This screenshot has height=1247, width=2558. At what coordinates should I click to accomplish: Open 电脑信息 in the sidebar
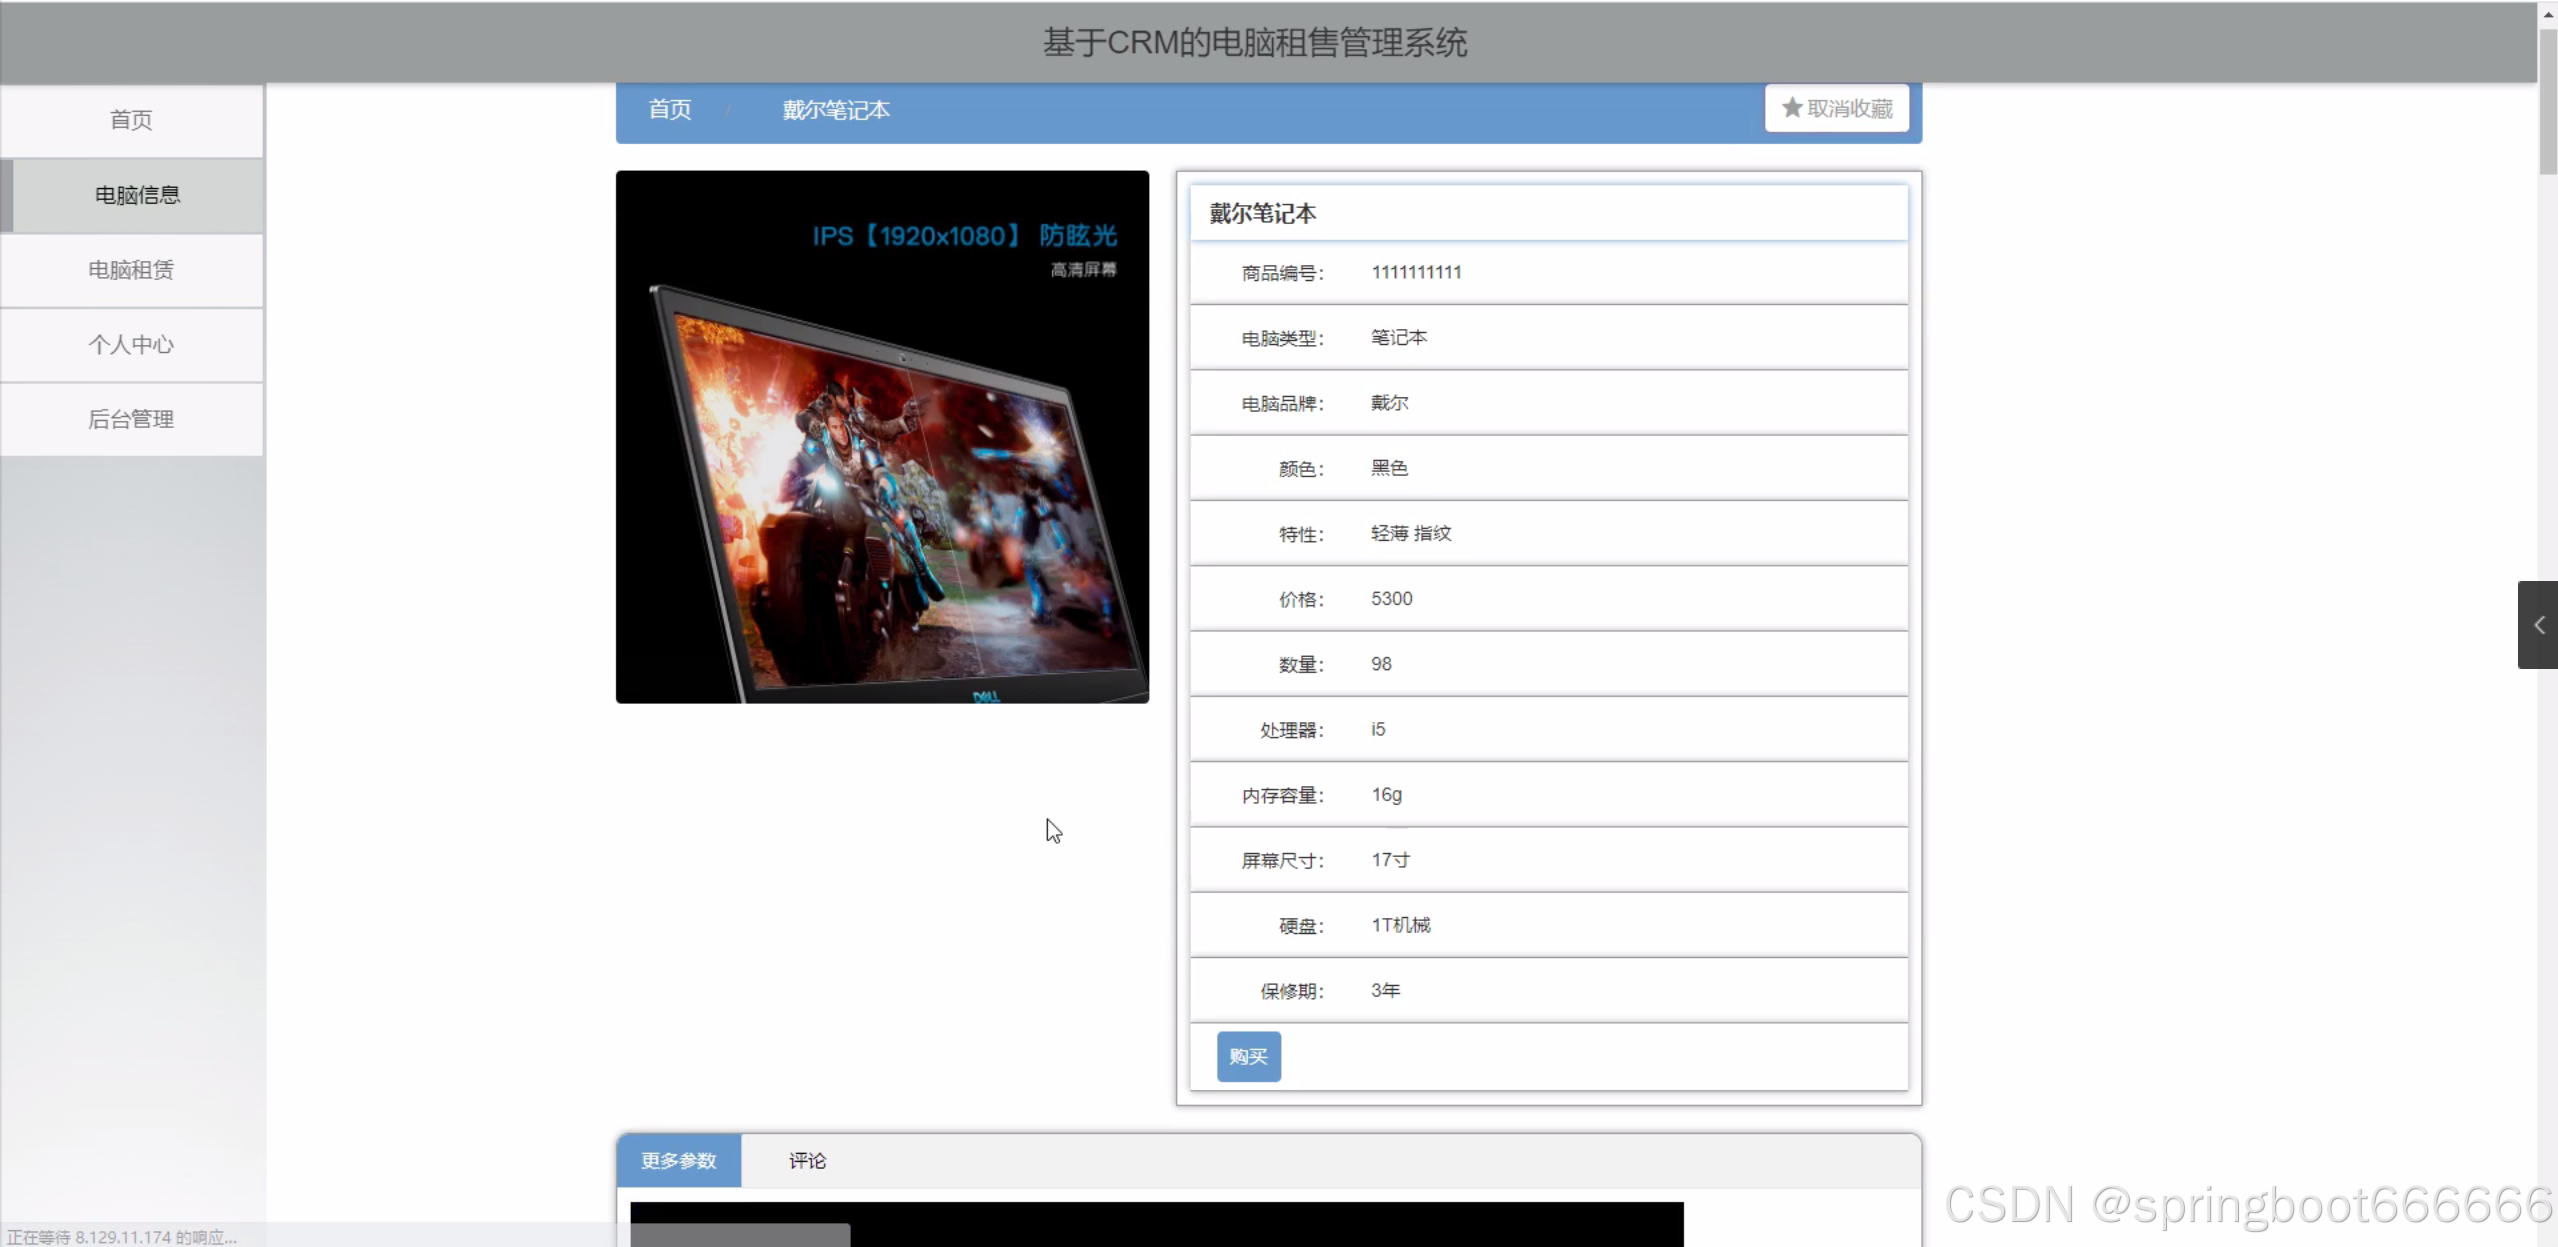pos(137,195)
